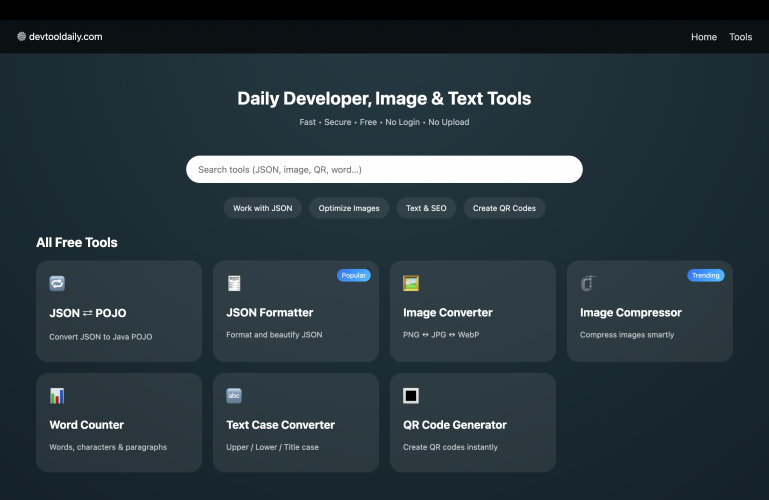Image resolution: width=769 pixels, height=500 pixels.
Task: Click the Word Counter bar chart icon
Action: (57, 396)
